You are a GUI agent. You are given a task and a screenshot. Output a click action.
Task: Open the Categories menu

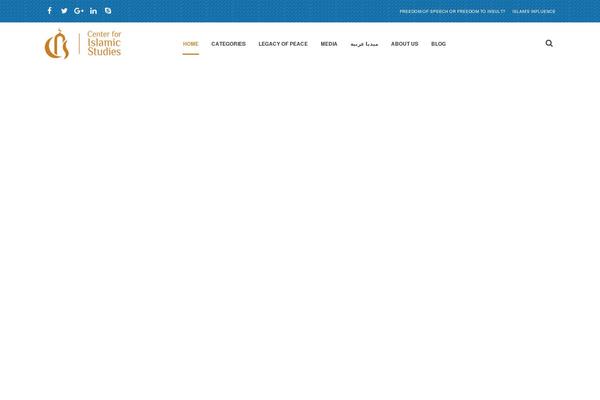pos(228,44)
